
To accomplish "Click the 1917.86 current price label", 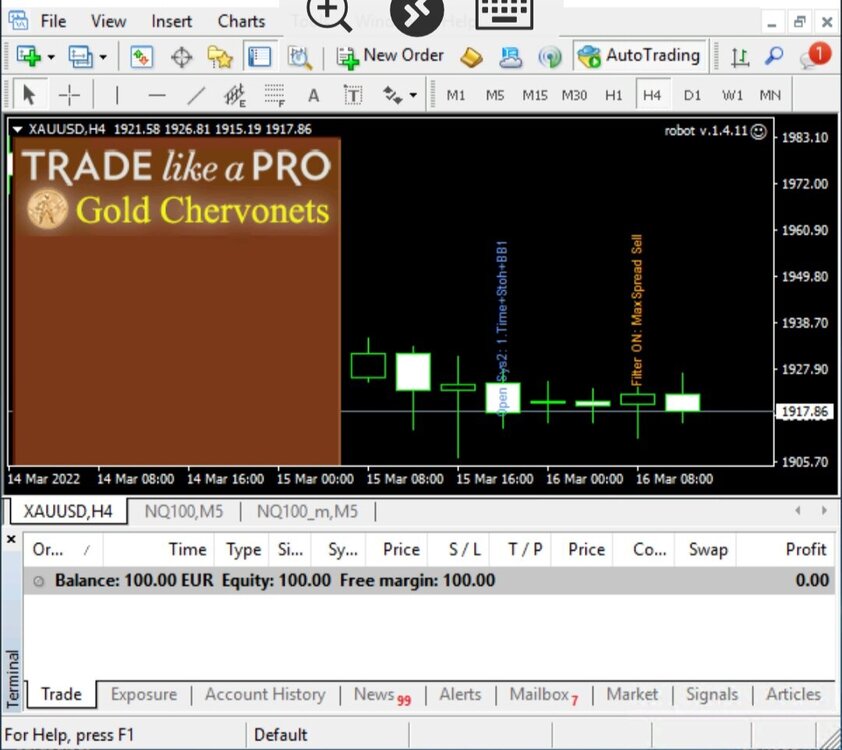I will 804,412.
